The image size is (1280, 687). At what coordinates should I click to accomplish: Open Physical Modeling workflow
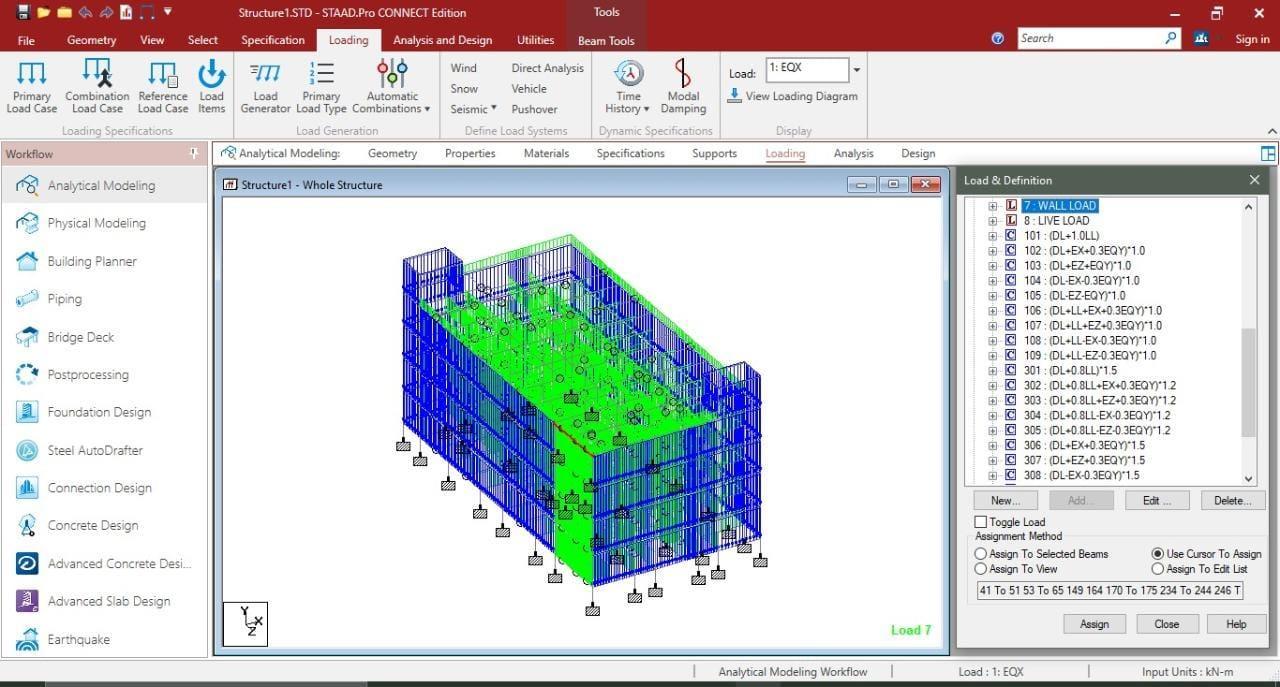click(96, 223)
